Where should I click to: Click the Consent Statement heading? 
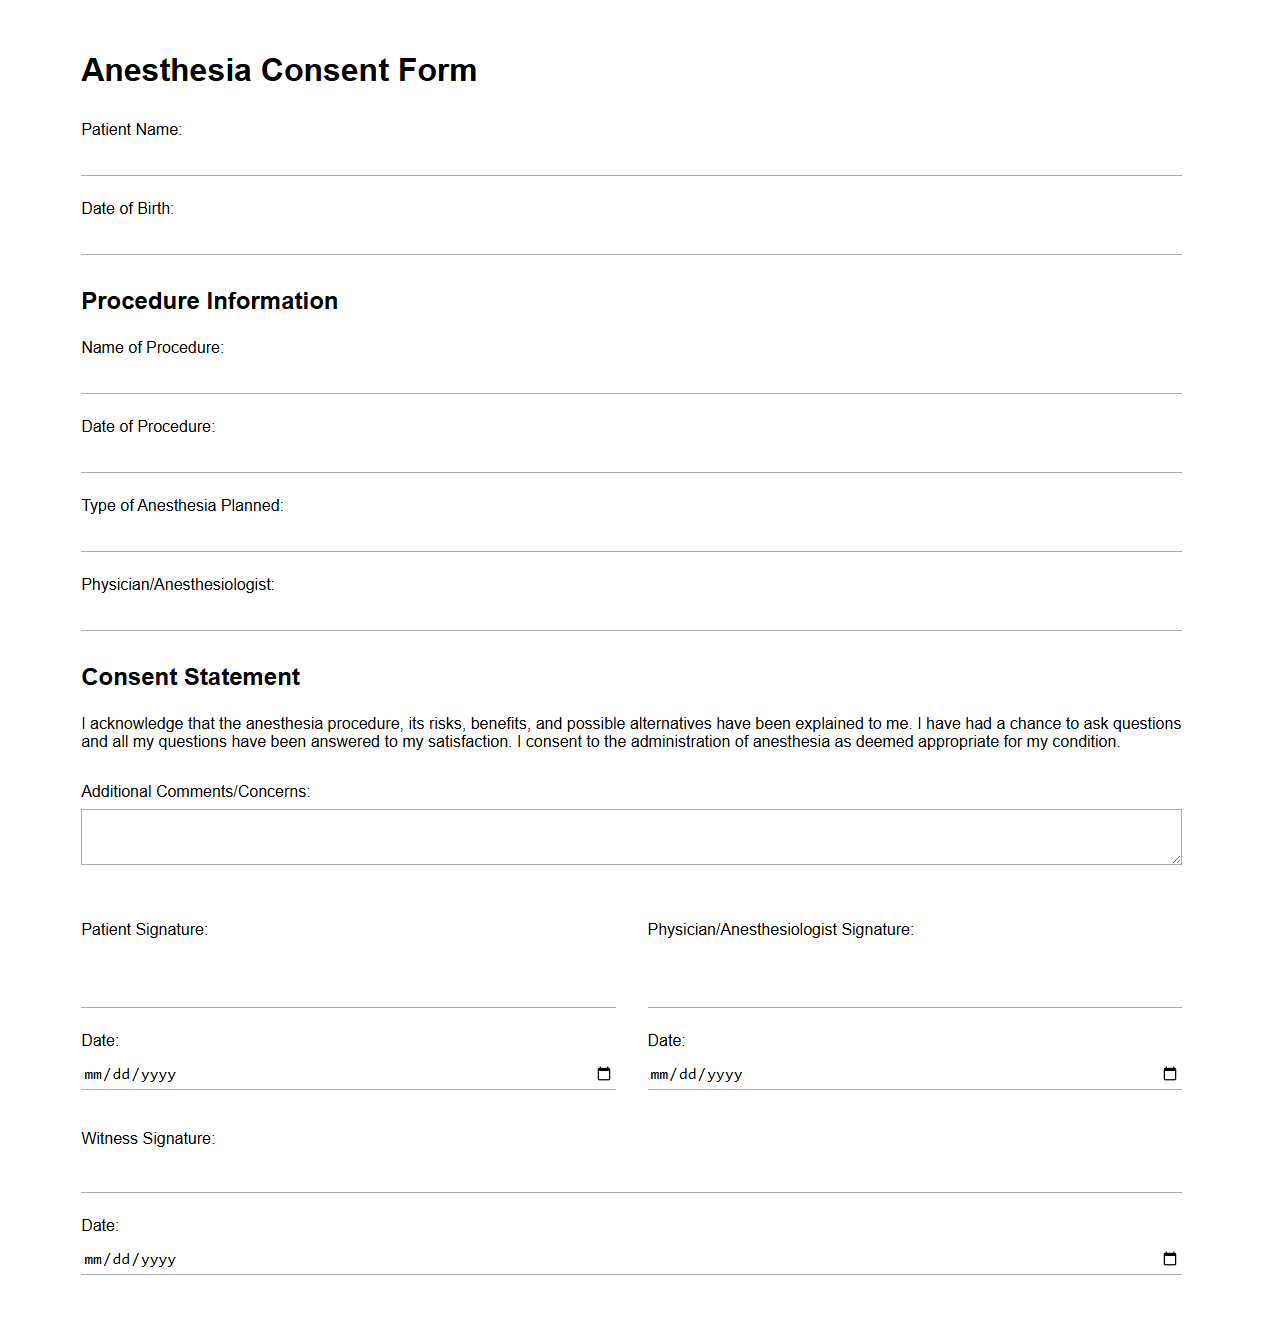190,677
